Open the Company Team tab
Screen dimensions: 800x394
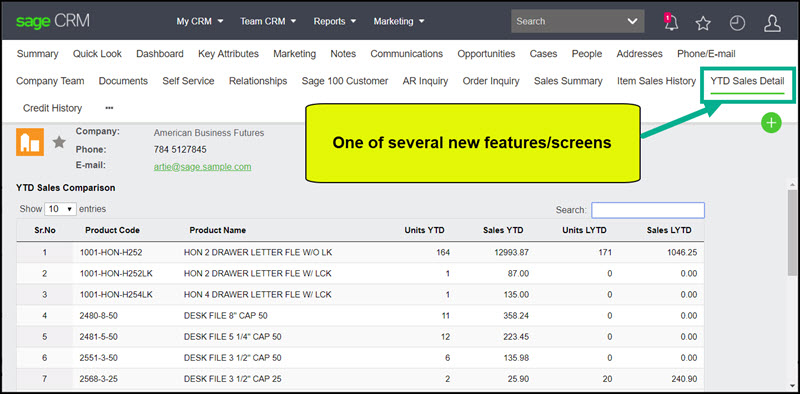pos(50,81)
